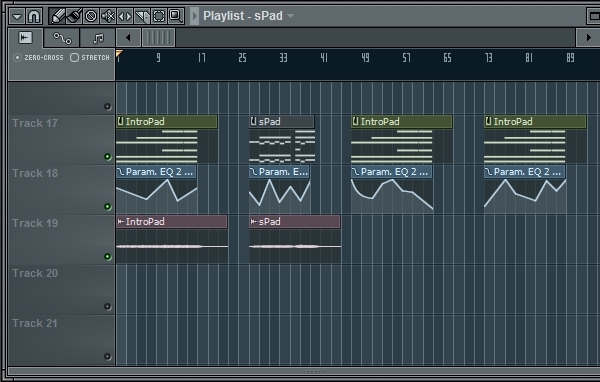Toggle the Track 21 mute LED
Viewport: 600px width, 382px height.
click(108, 356)
